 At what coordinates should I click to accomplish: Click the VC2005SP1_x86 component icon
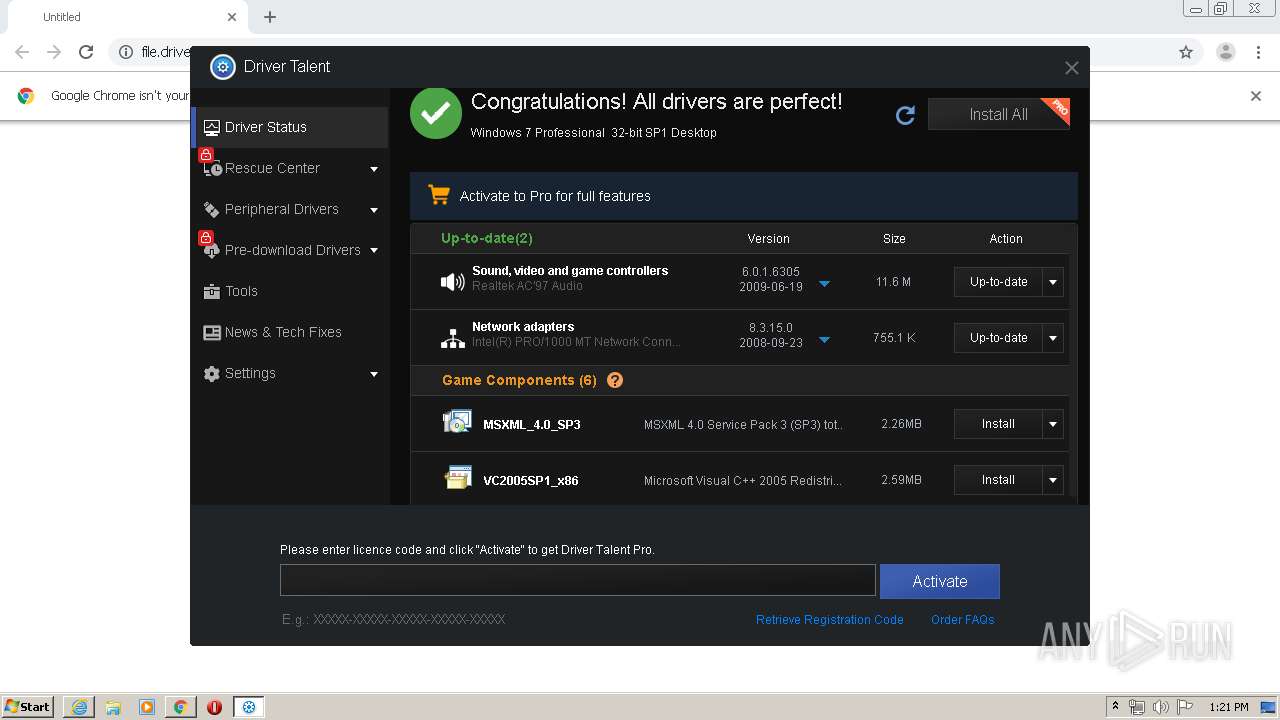click(457, 478)
